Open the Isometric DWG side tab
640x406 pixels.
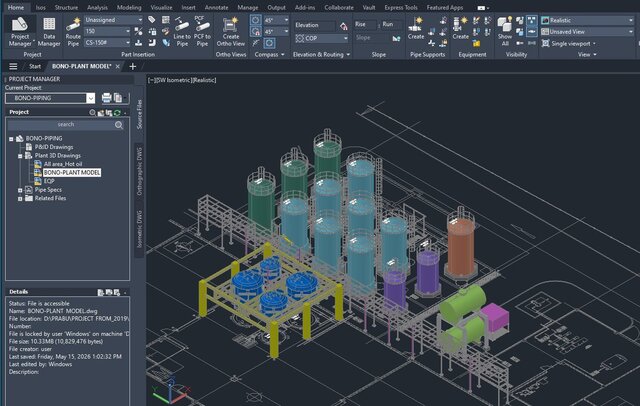(139, 229)
